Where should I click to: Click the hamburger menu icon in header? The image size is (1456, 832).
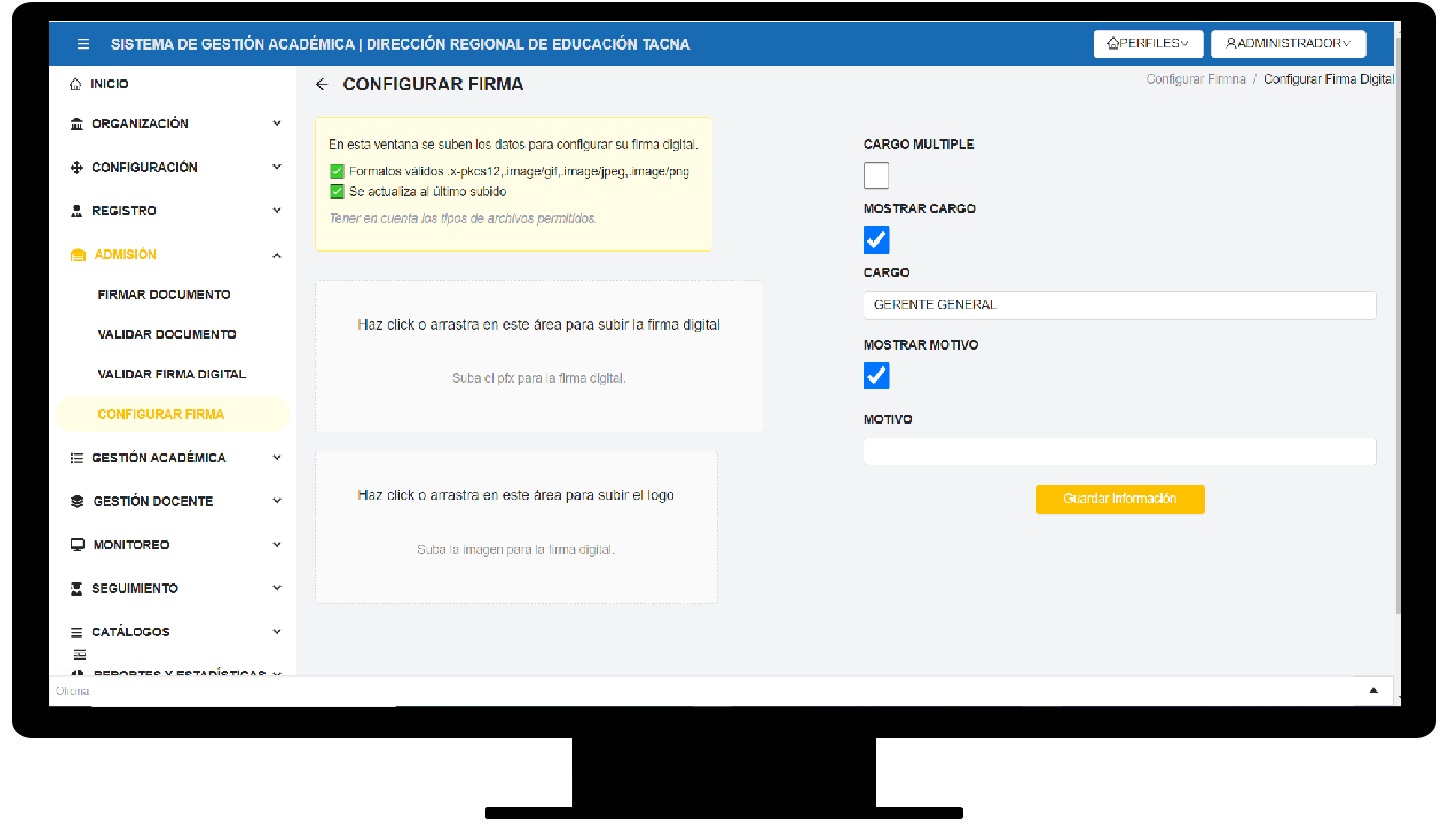(x=83, y=45)
